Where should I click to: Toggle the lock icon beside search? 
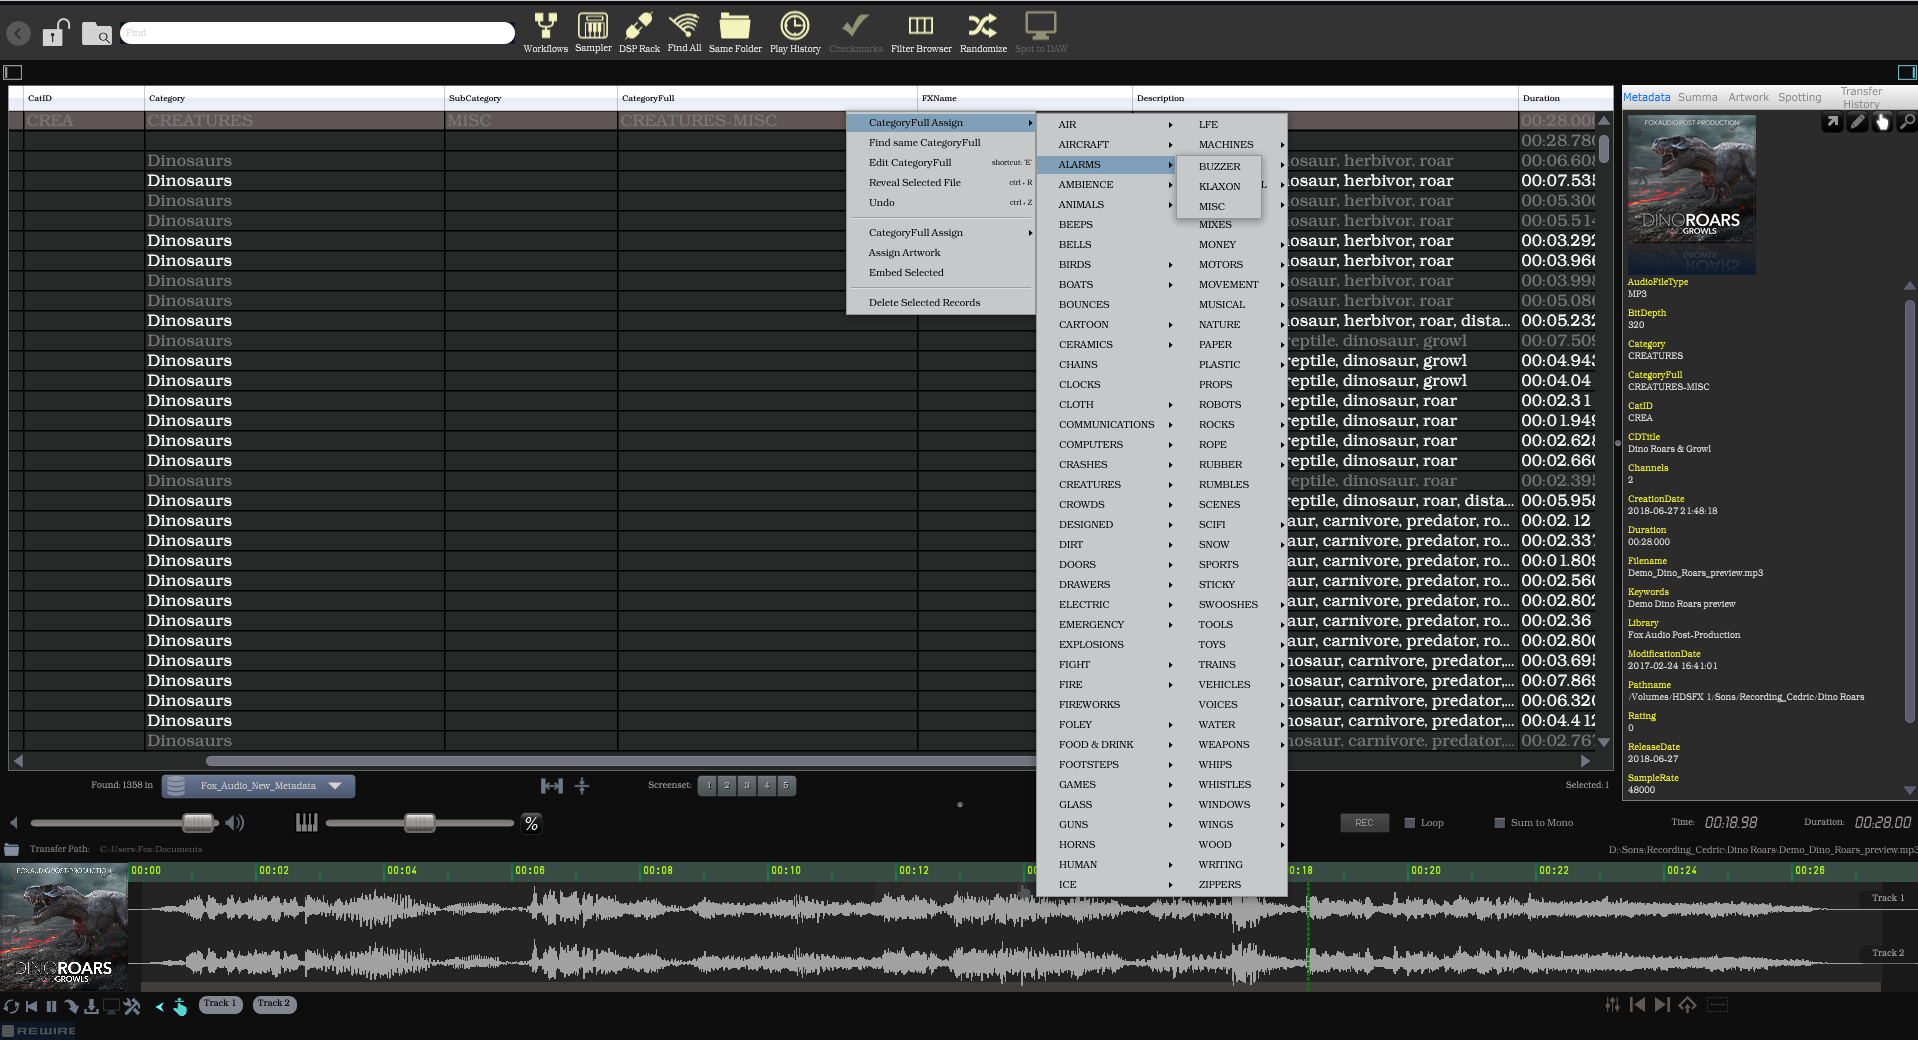[x=55, y=33]
